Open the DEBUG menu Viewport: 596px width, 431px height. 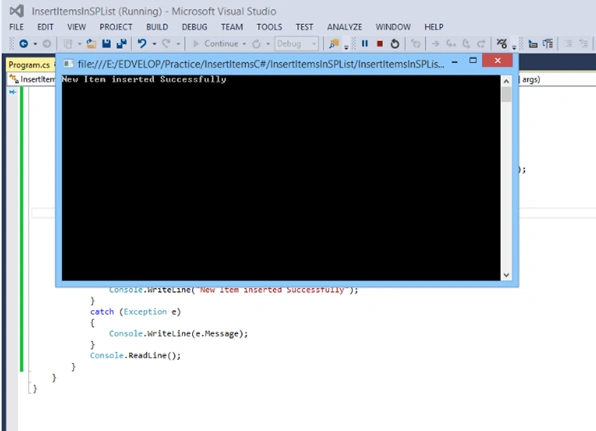pos(195,27)
